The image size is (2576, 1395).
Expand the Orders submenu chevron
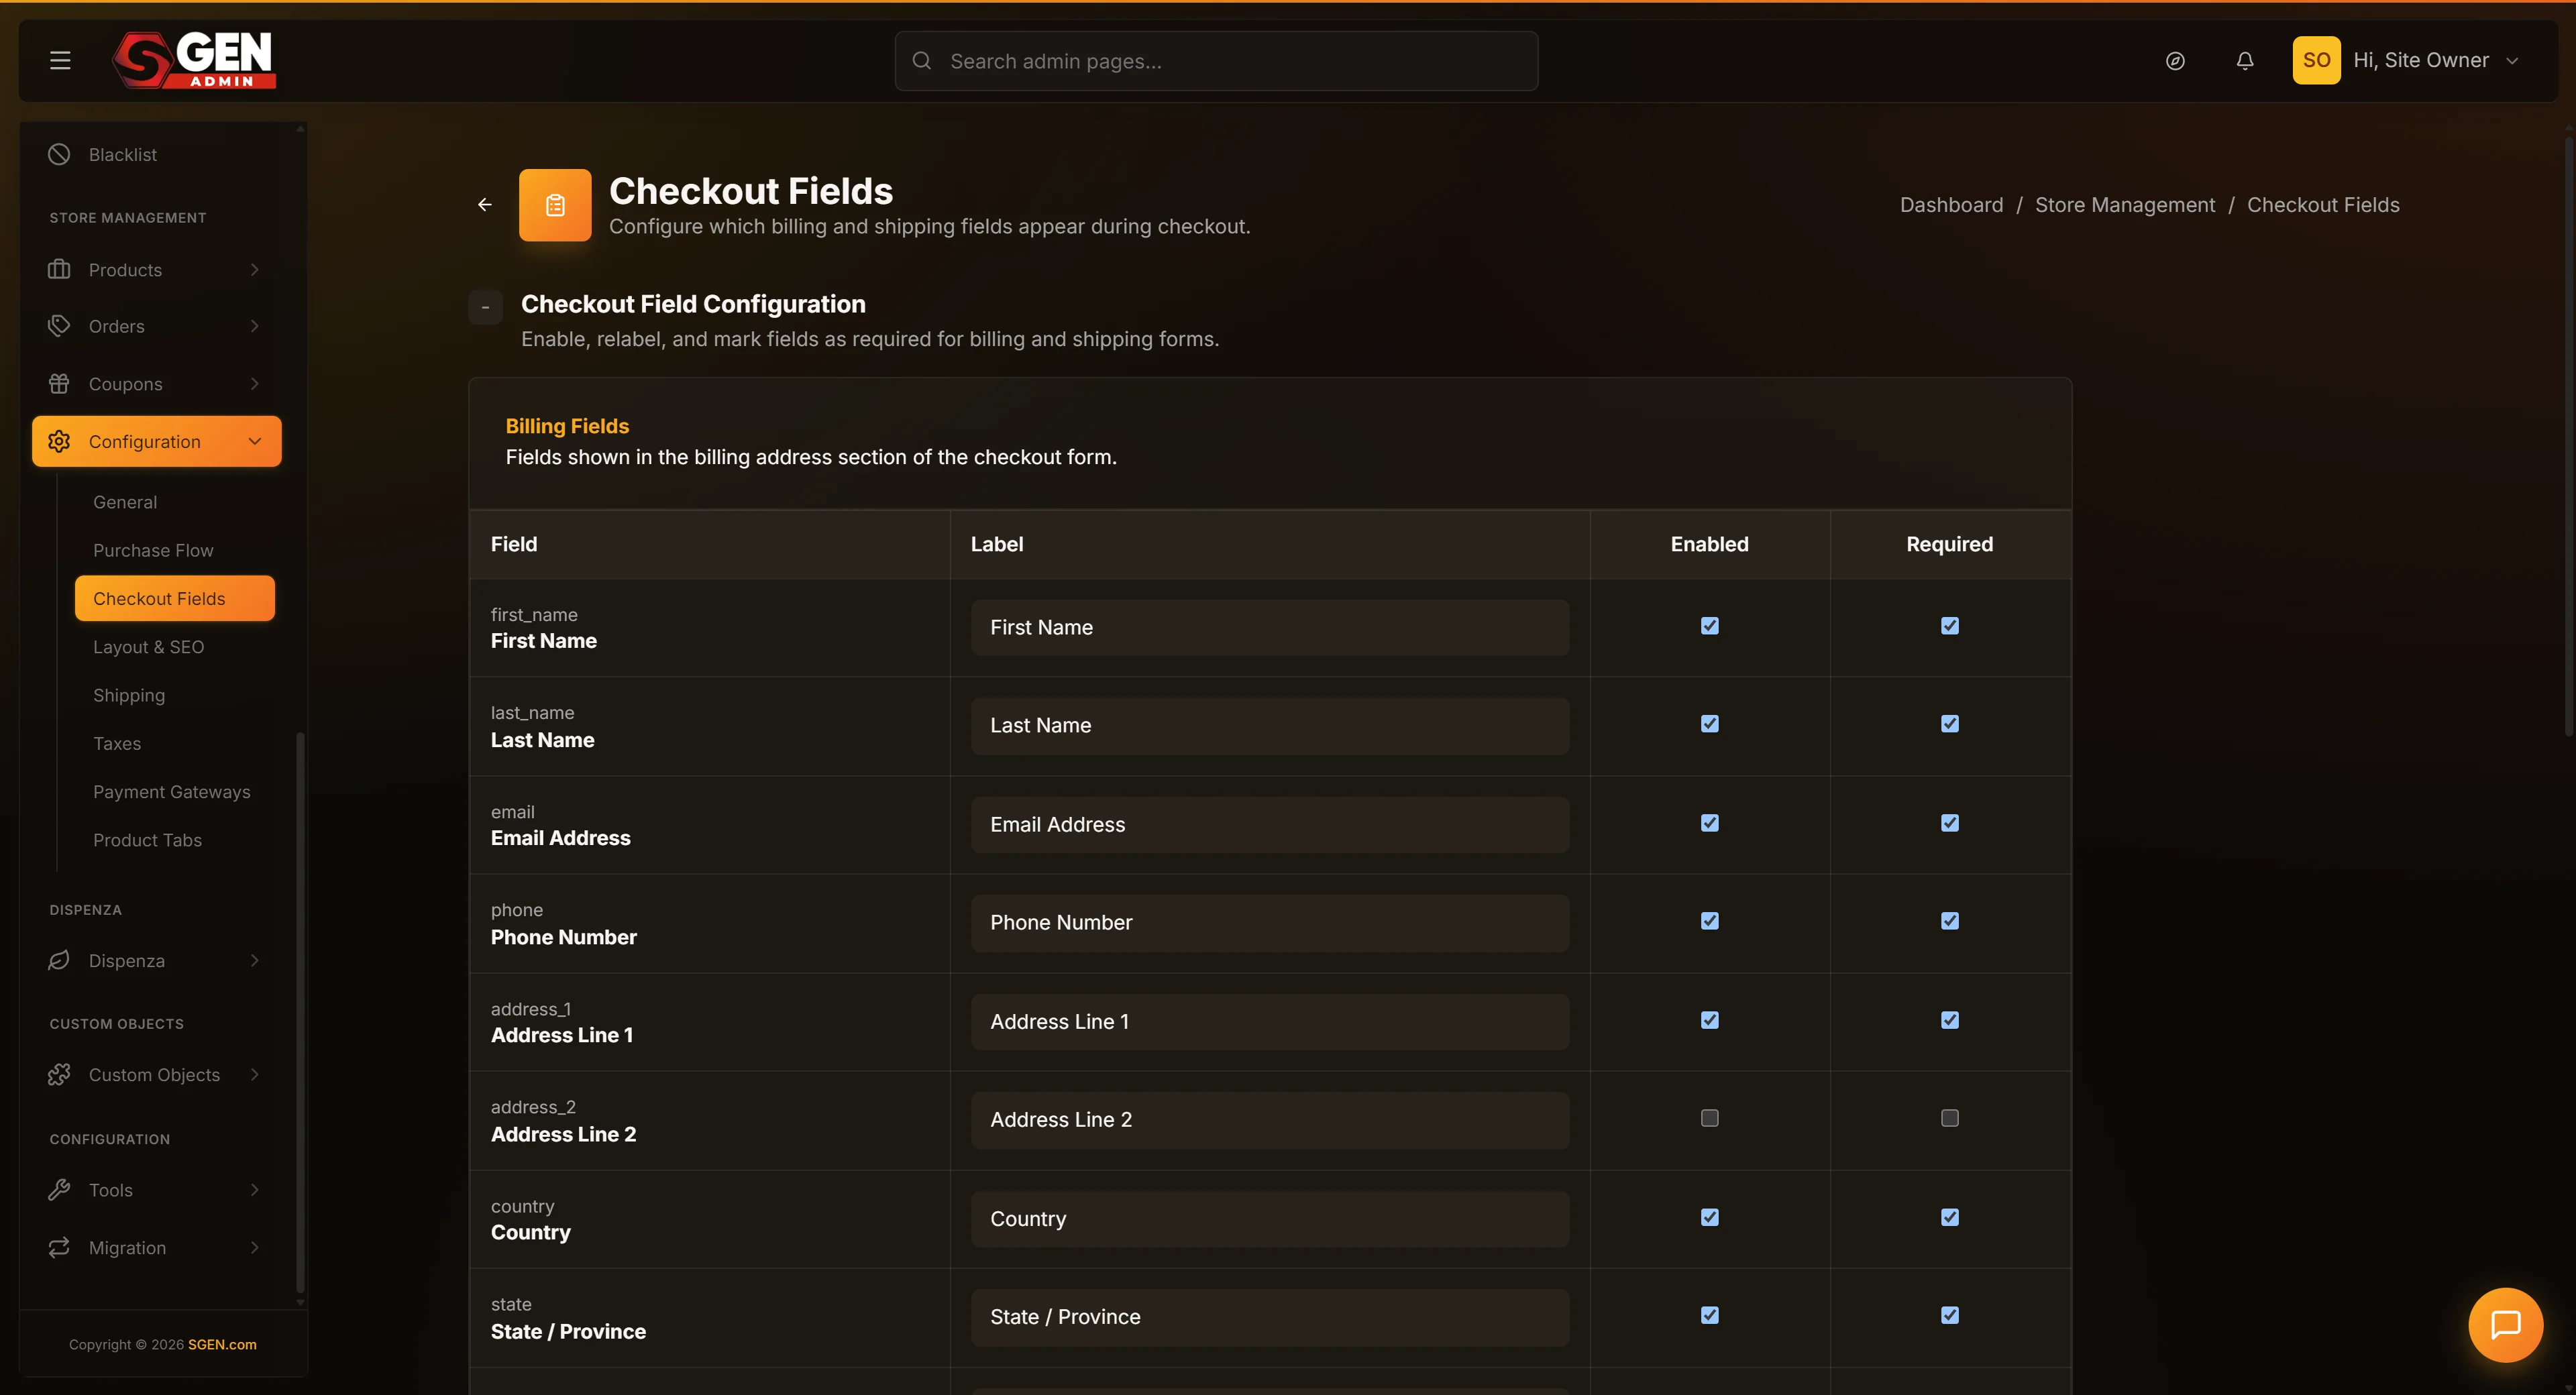[x=255, y=326]
